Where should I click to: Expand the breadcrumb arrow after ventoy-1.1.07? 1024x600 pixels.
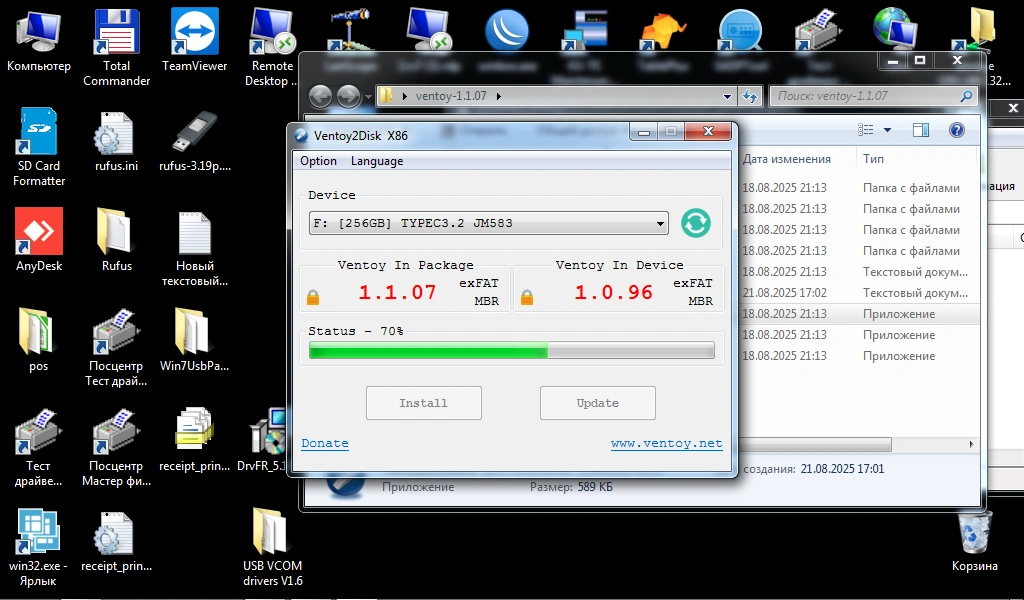pos(499,96)
